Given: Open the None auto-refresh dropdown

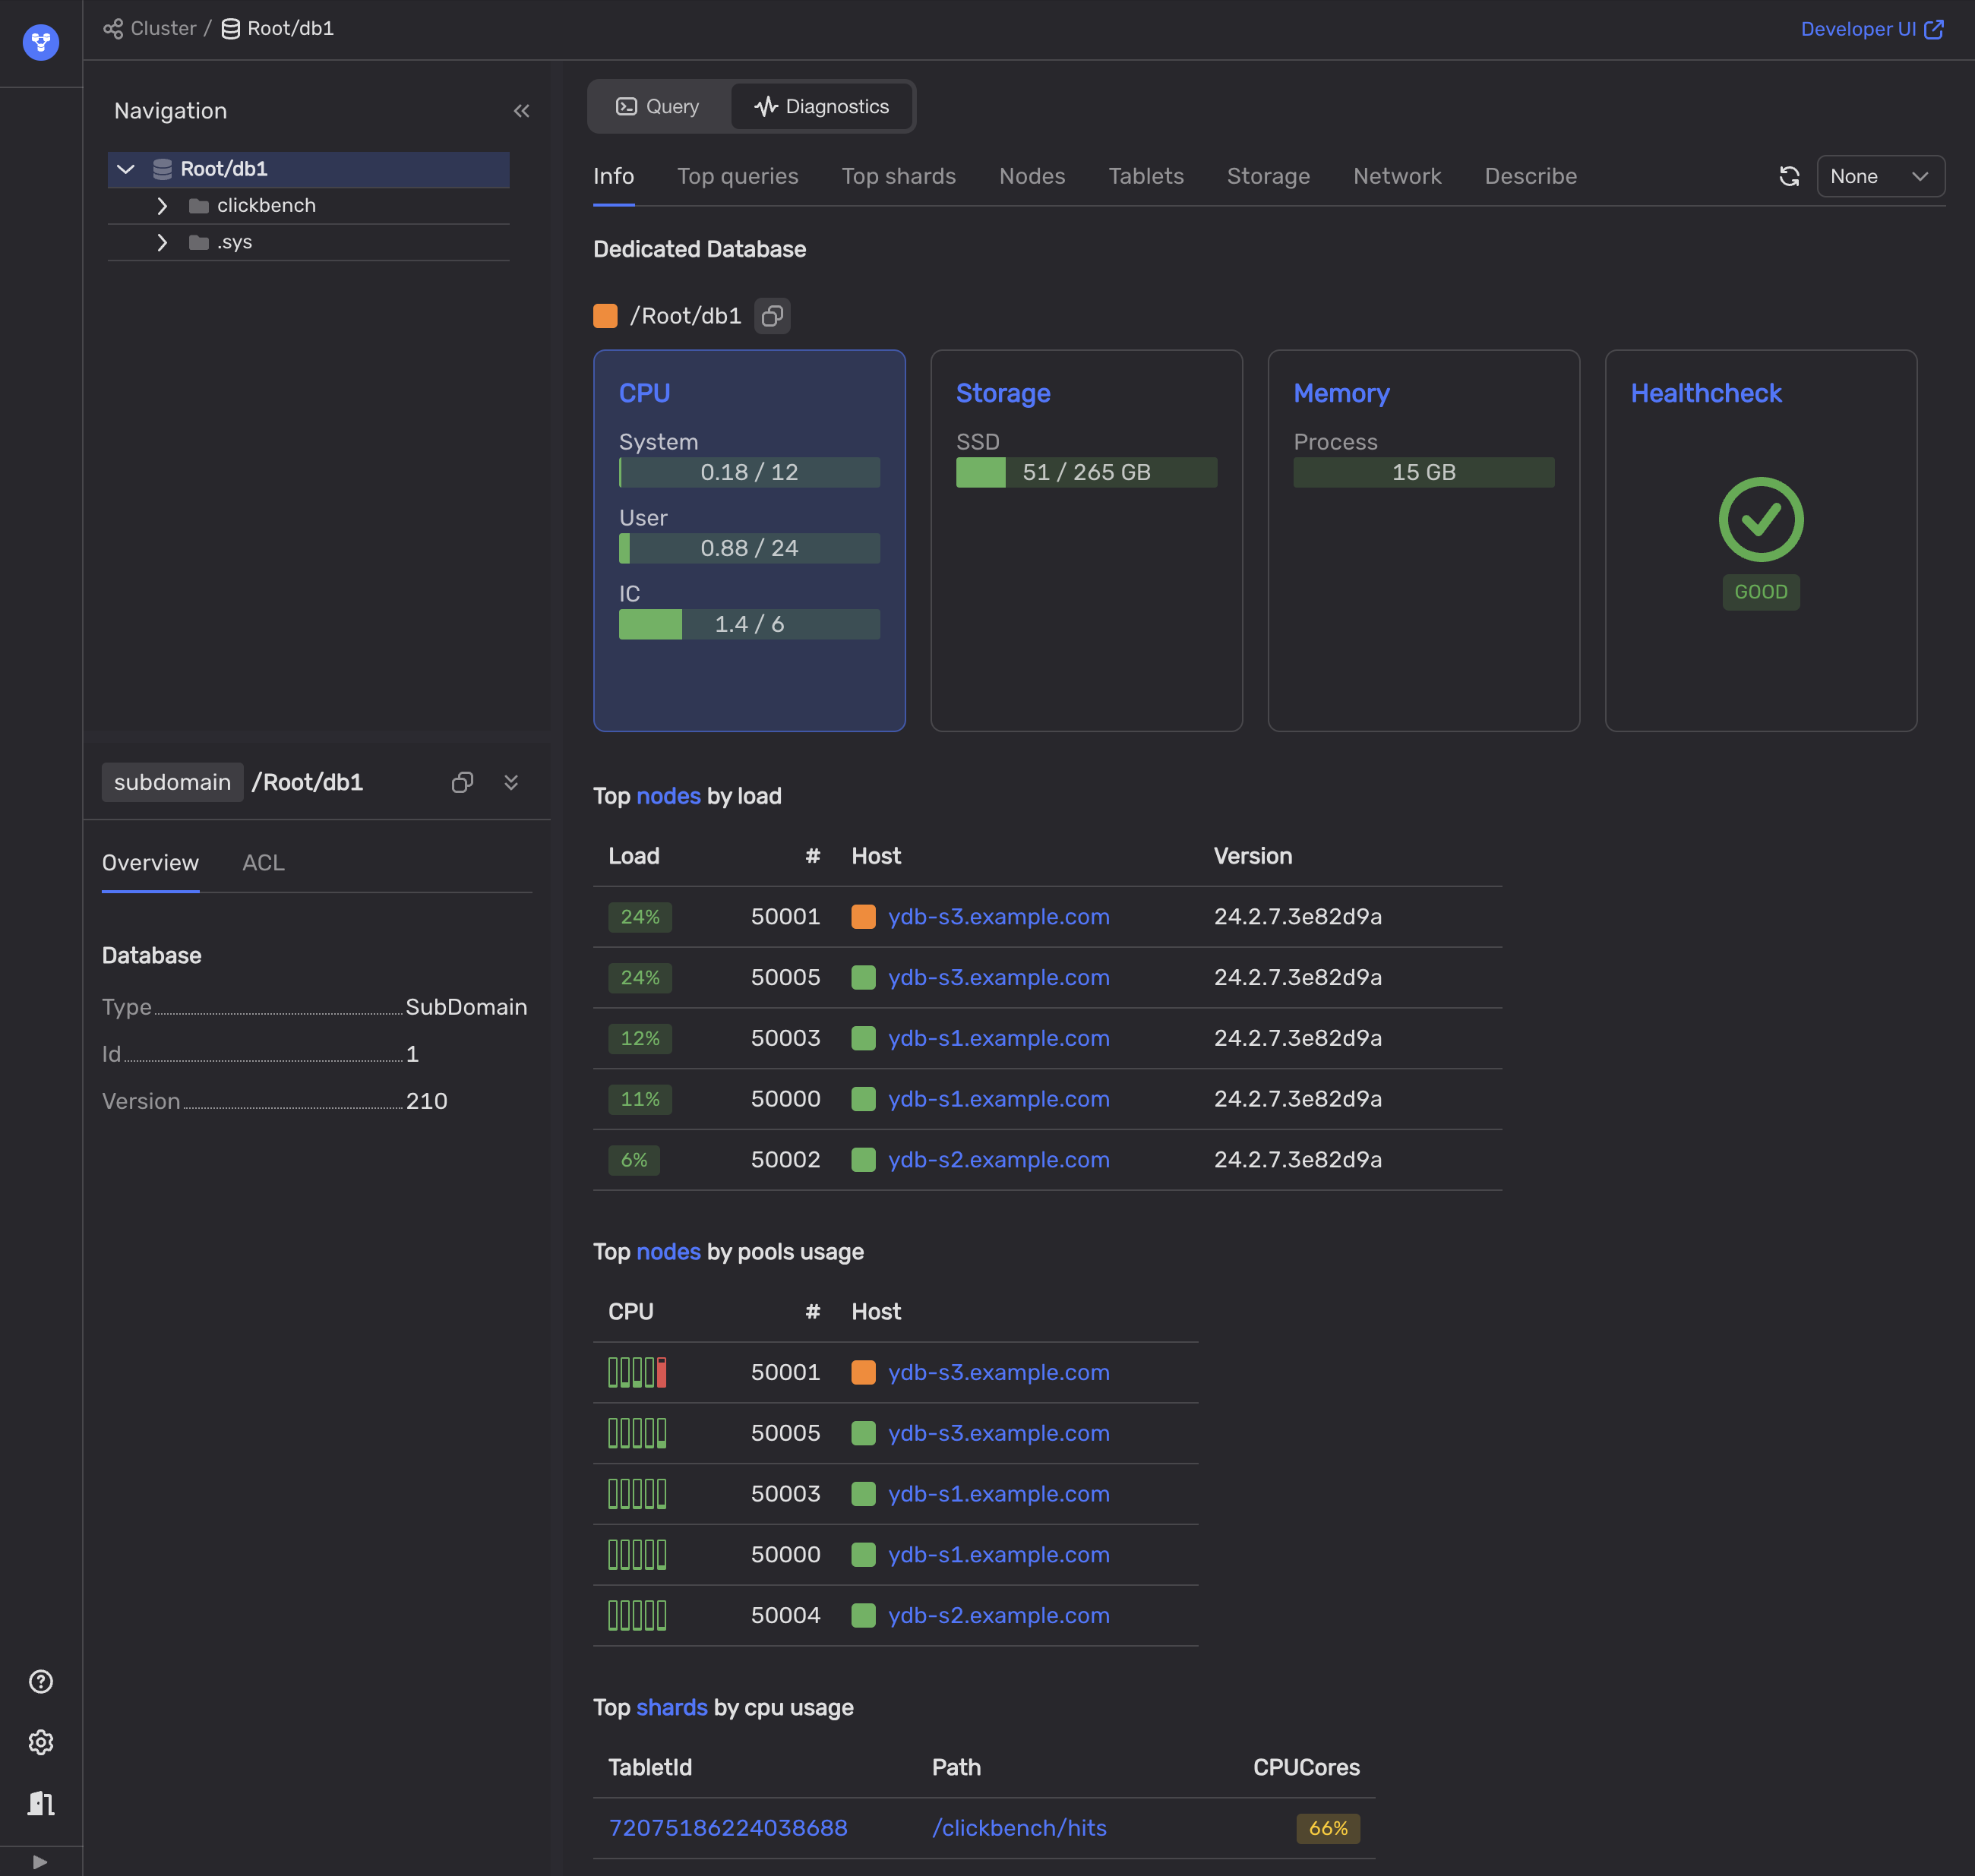Looking at the screenshot, I should point(1879,176).
